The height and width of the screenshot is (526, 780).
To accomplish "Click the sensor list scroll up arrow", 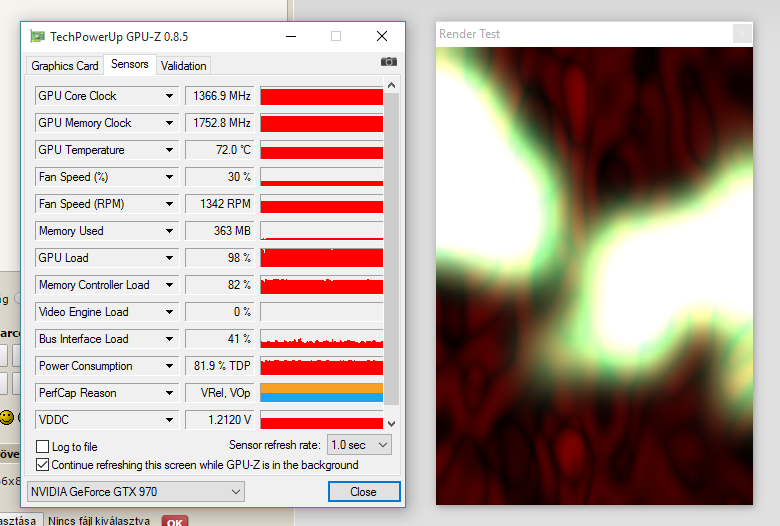I will point(391,86).
